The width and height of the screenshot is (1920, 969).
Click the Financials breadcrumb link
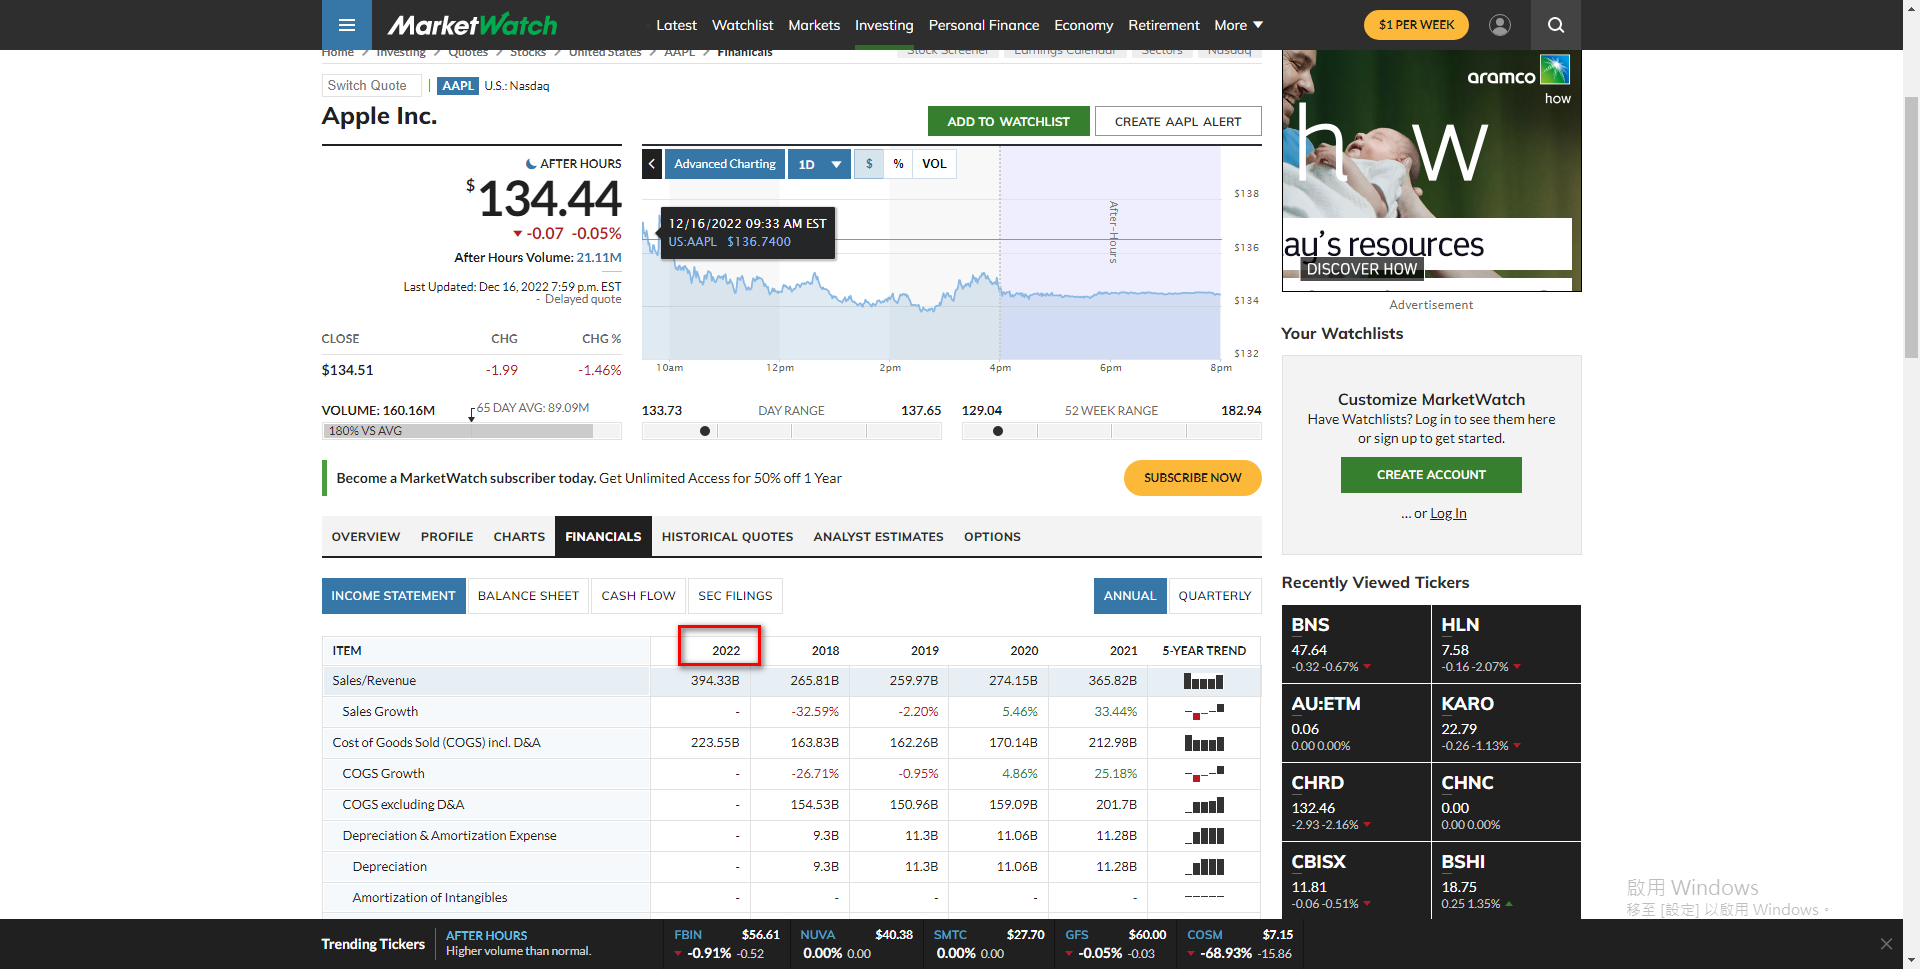[745, 54]
